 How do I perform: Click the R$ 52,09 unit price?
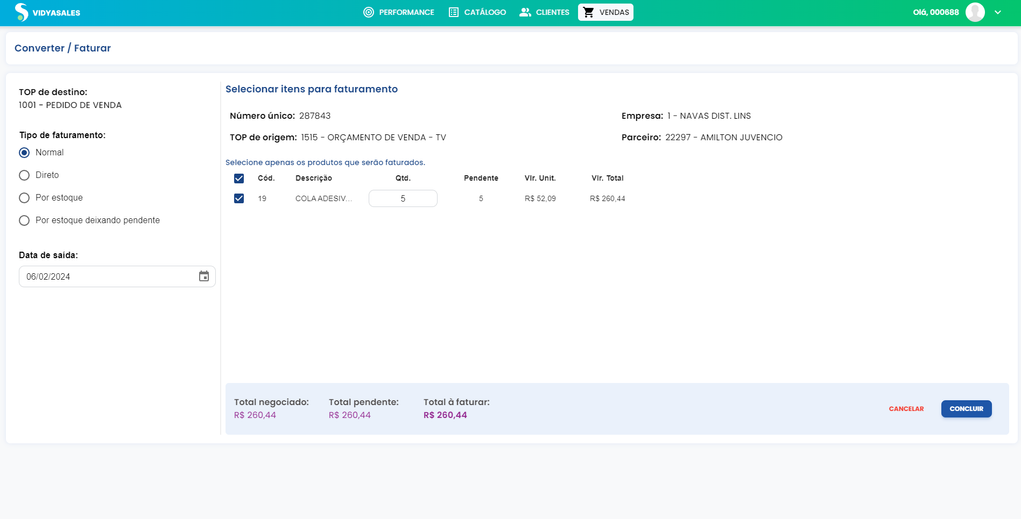point(540,199)
